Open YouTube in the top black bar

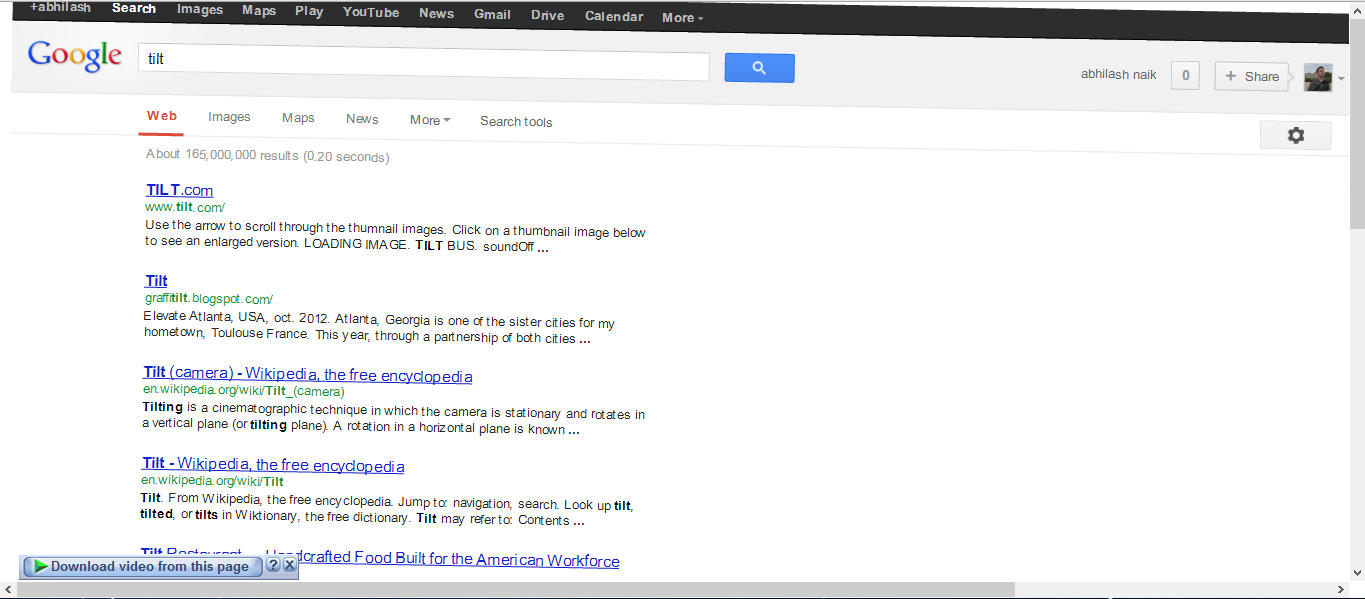(371, 12)
